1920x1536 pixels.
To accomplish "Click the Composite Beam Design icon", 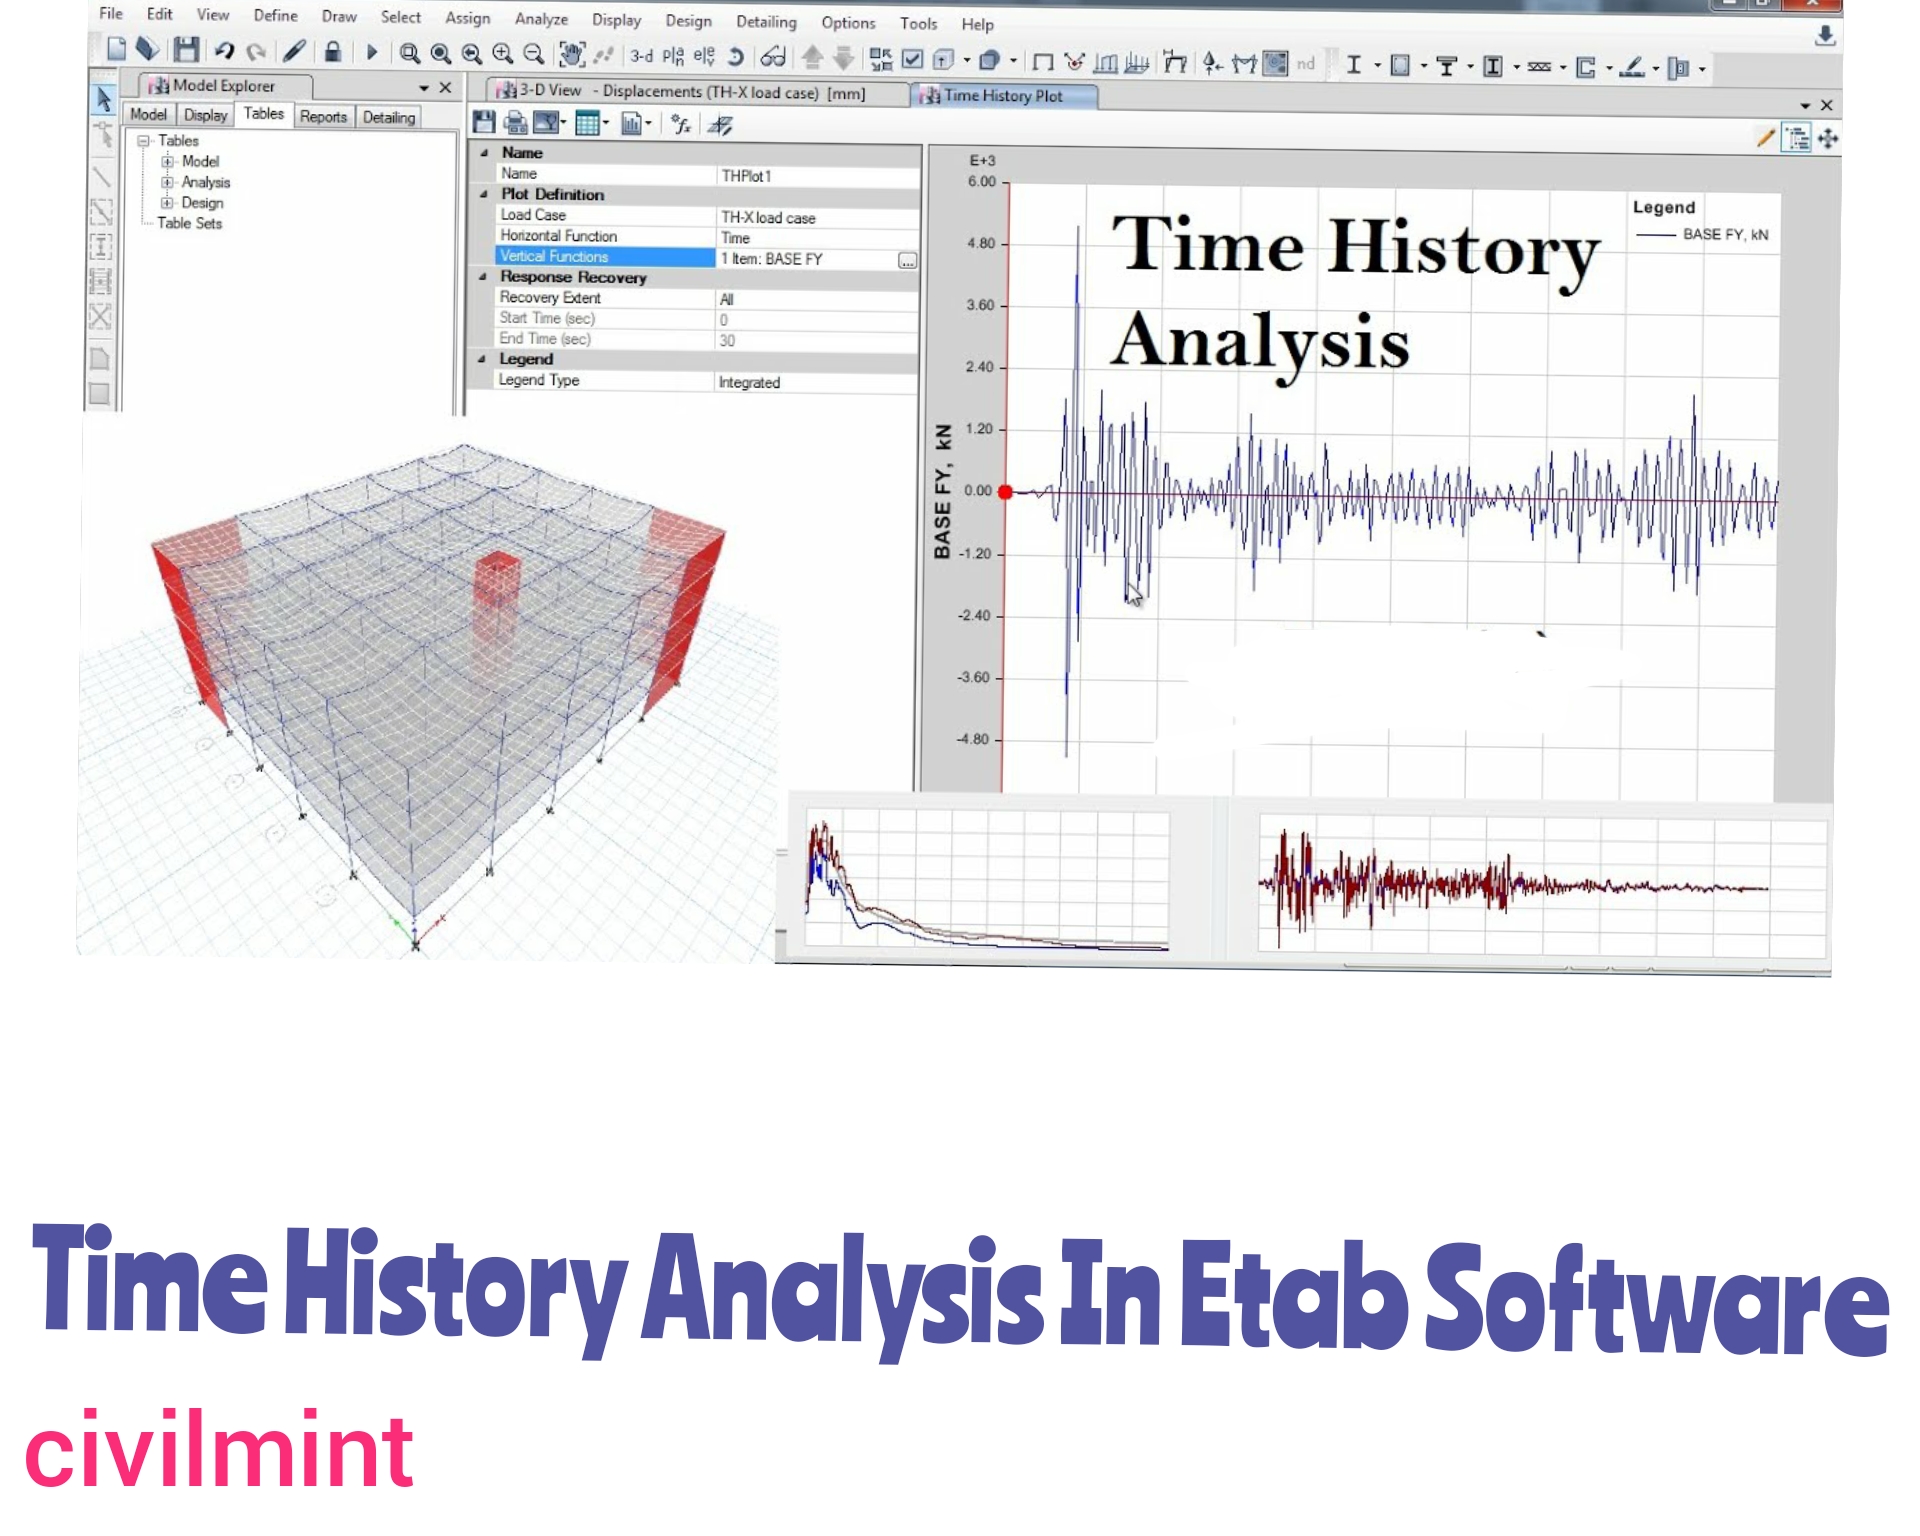I will pos(1446,66).
